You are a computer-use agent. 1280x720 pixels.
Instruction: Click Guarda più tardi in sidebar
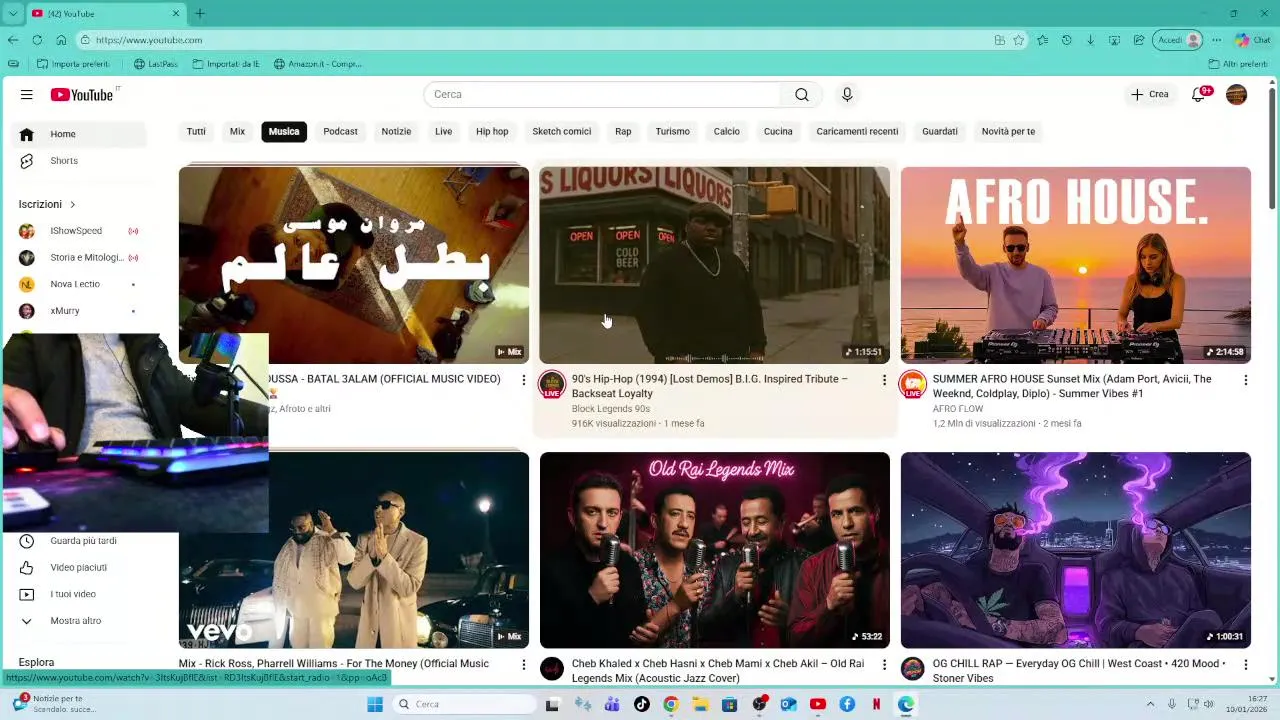coord(82,541)
